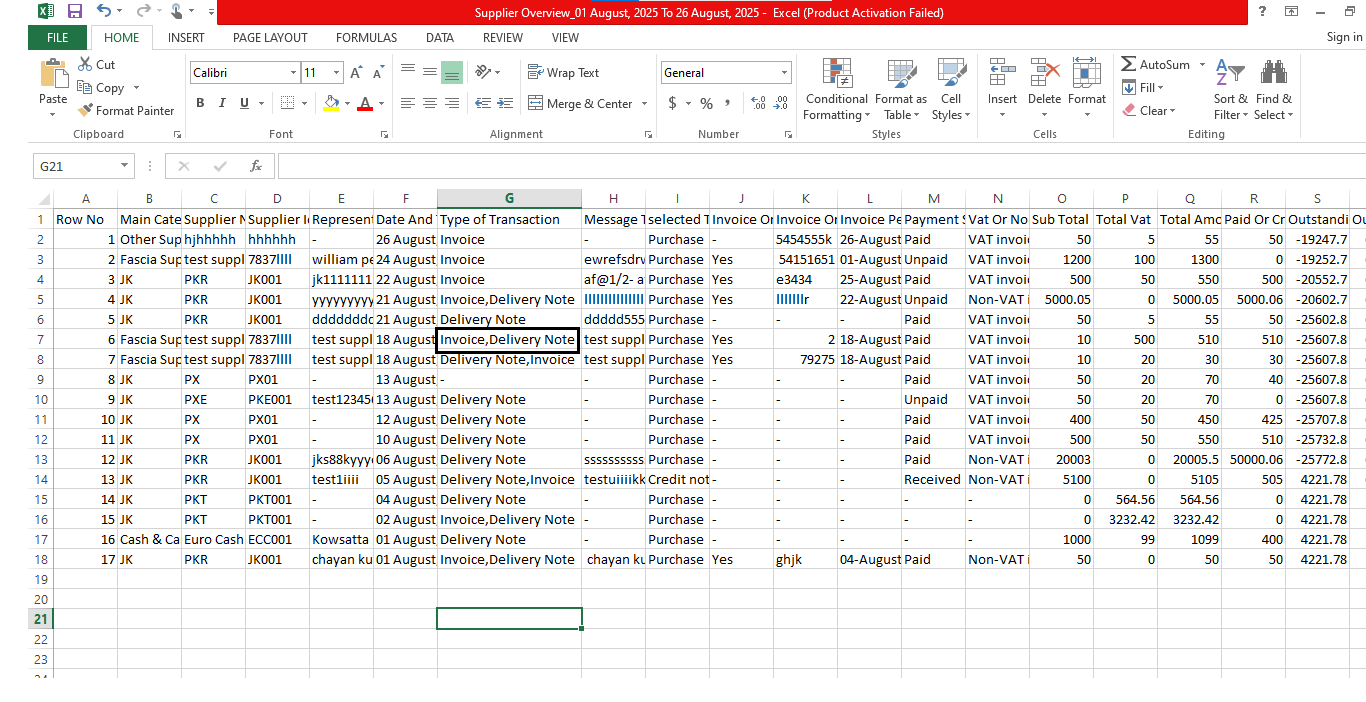Viewport: 1366px width, 702px height.
Task: Toggle Align Left
Action: [x=407, y=103]
